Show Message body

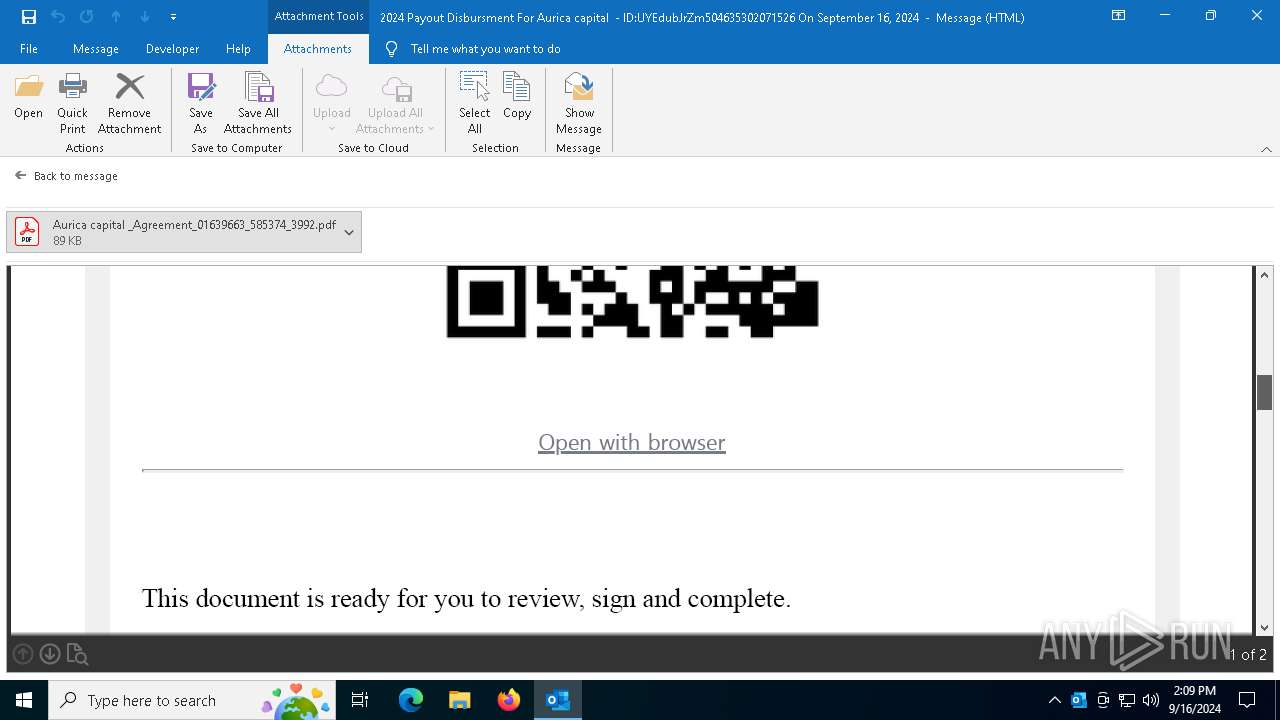[579, 103]
